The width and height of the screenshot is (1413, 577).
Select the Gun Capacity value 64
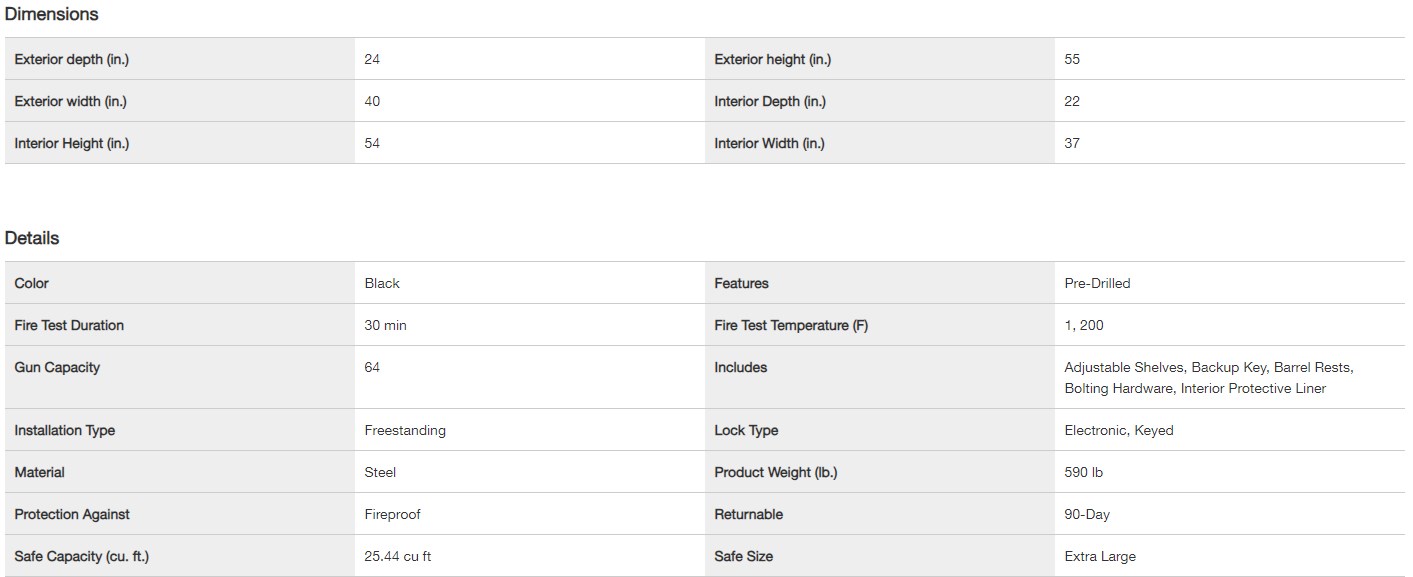(372, 367)
